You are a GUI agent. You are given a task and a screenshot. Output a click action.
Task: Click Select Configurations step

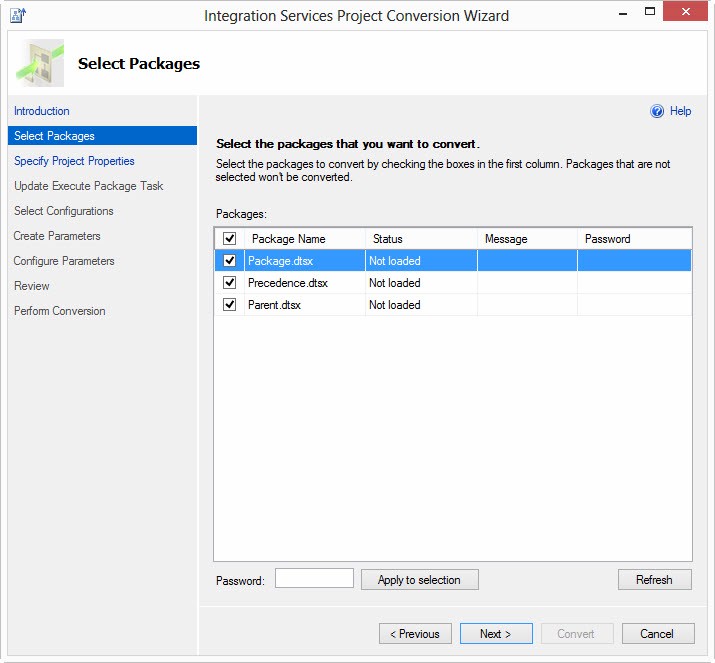tap(63, 211)
